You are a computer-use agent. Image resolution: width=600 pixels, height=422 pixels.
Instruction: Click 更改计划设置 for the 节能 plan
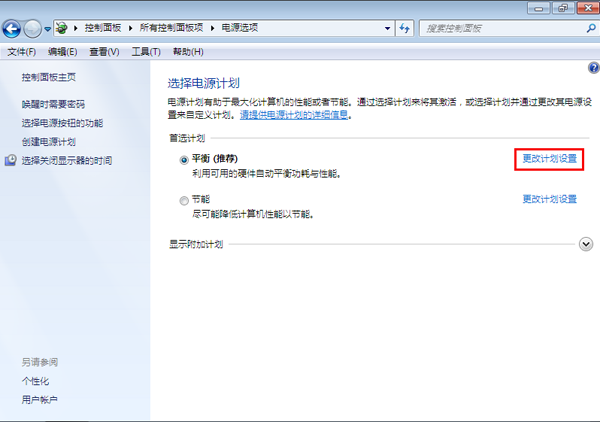point(549,199)
